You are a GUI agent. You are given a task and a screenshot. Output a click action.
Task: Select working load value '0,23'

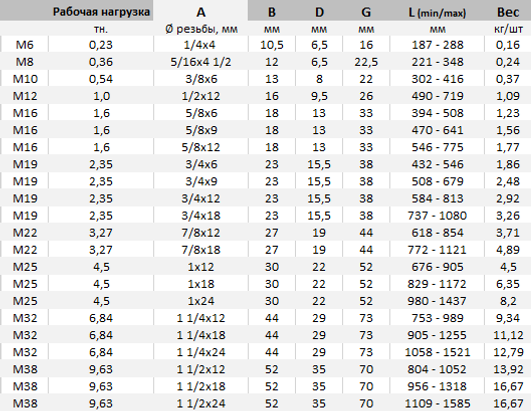coord(101,45)
